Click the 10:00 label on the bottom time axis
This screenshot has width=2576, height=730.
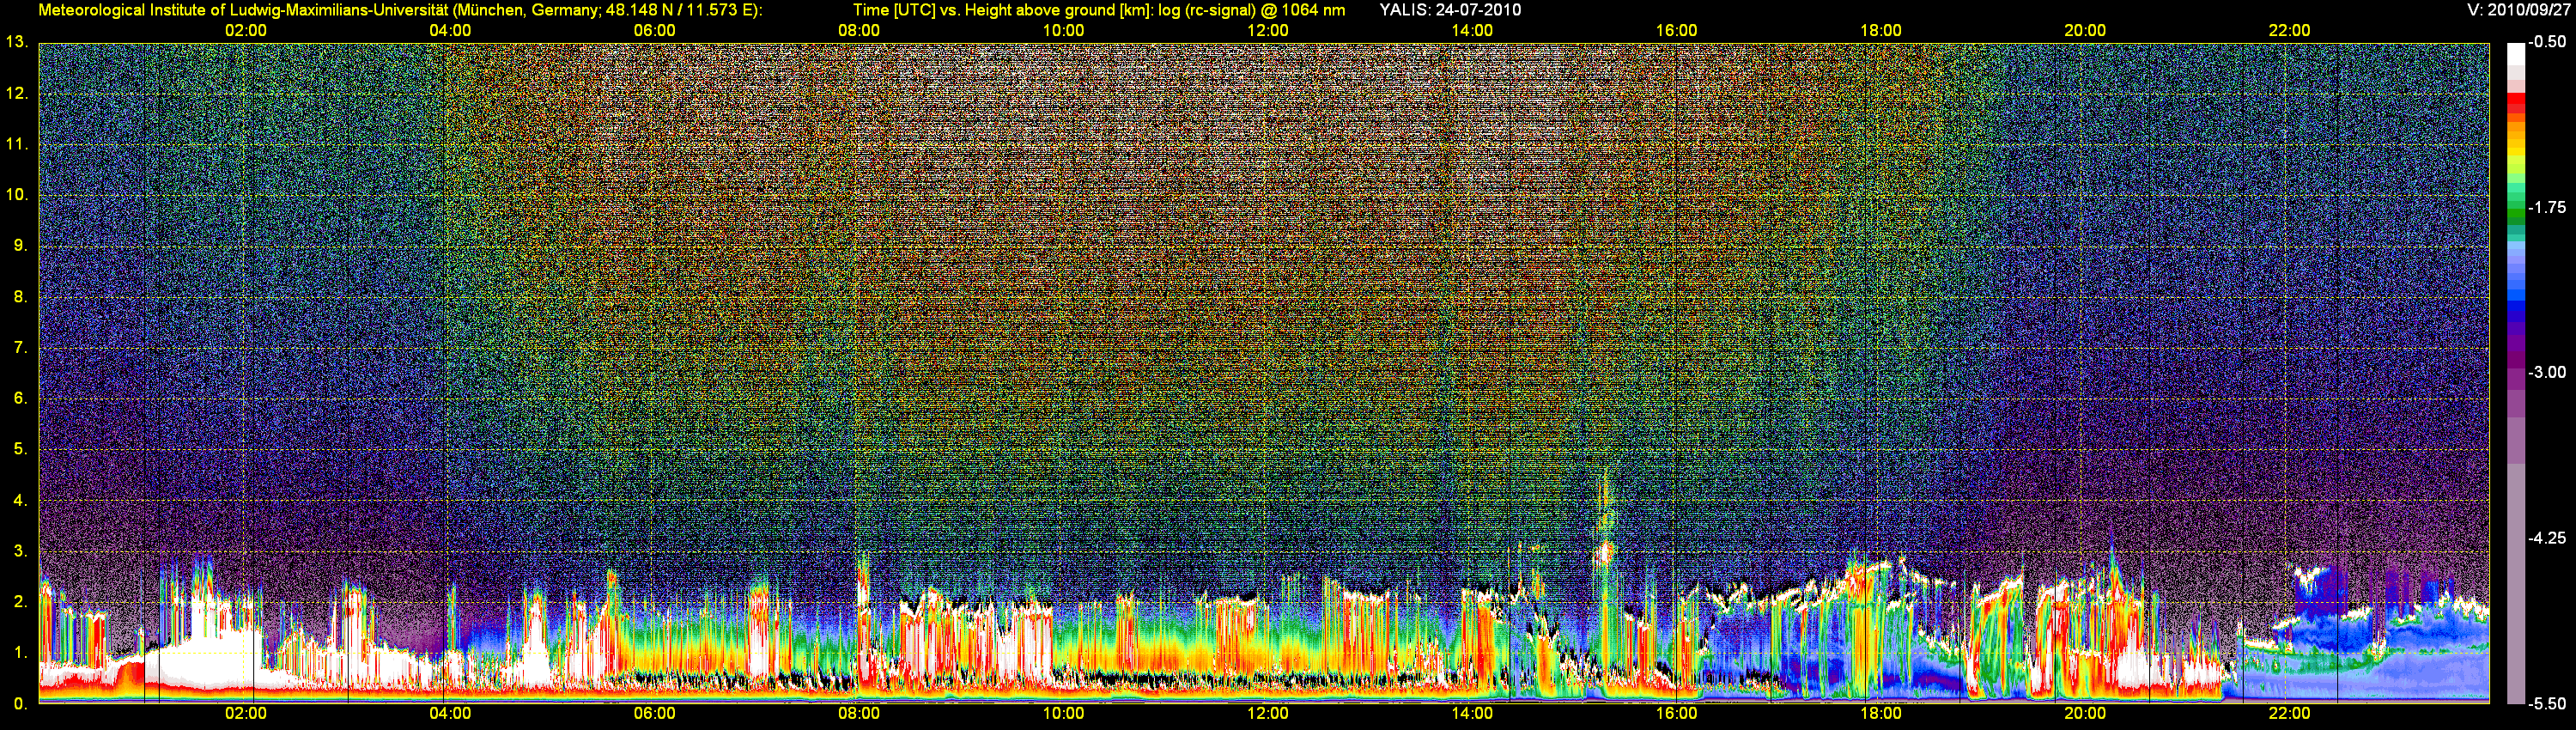[x=1063, y=713]
